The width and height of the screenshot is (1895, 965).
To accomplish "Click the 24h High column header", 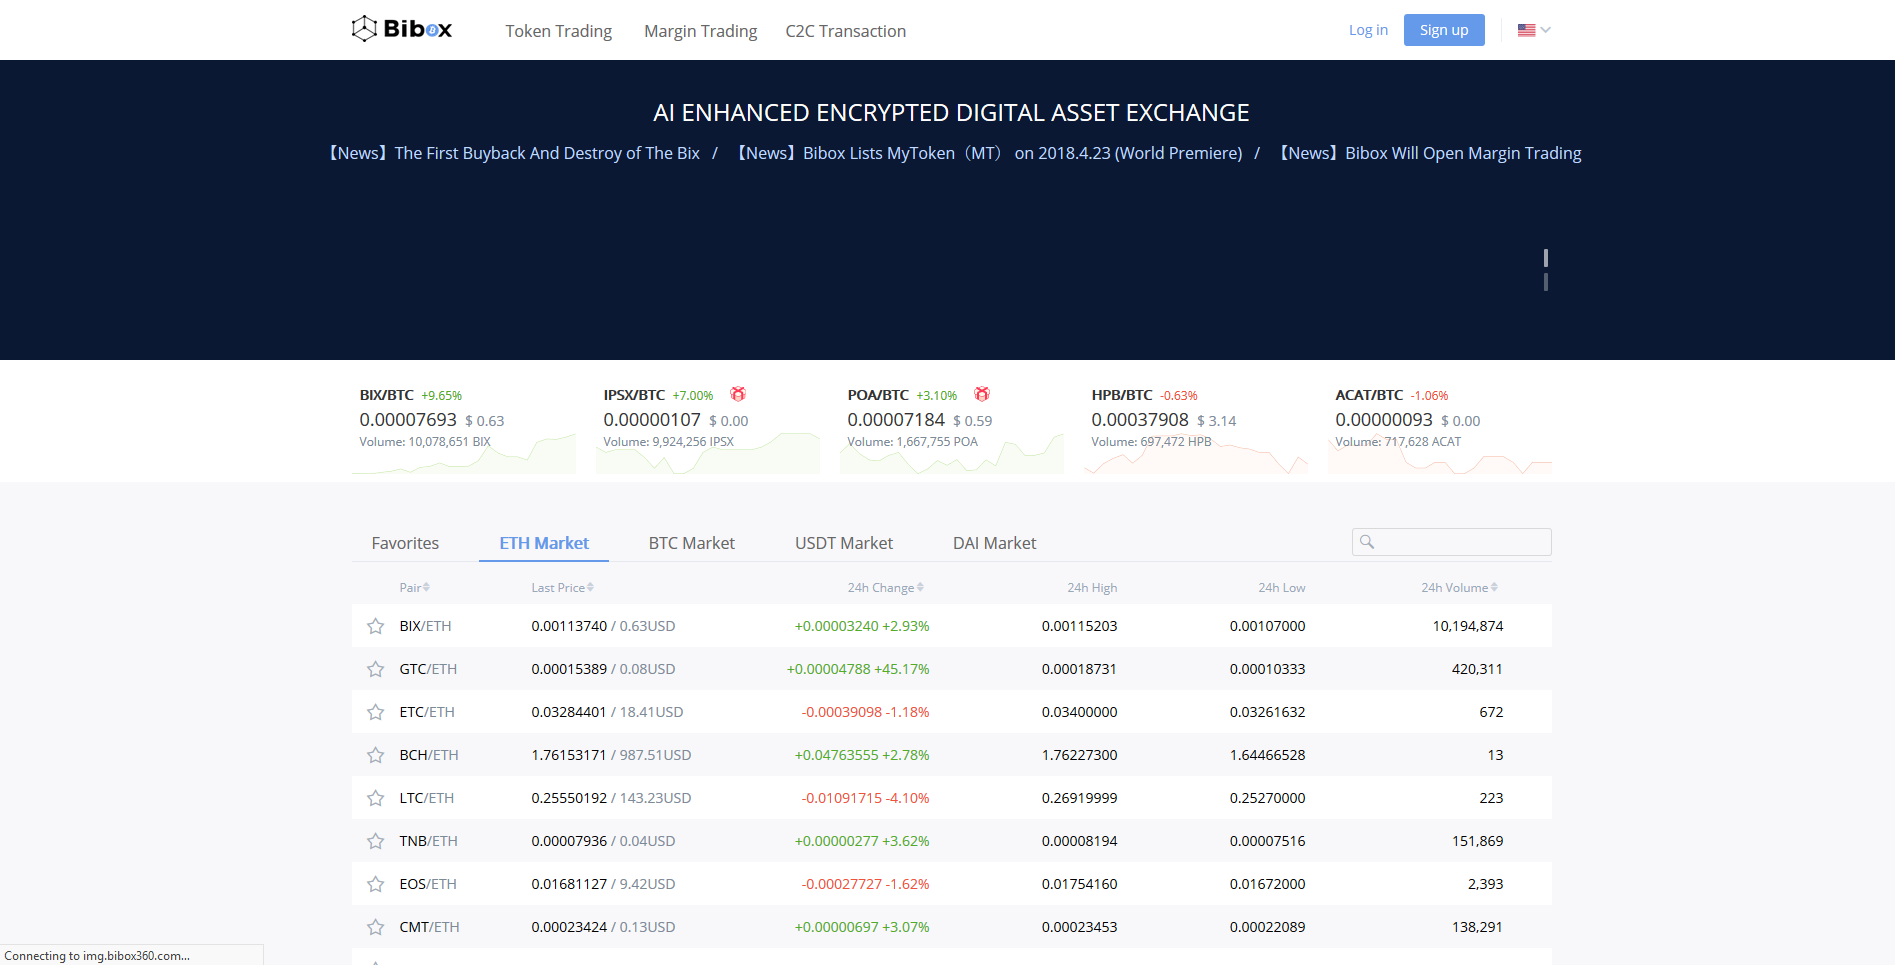I will point(1092,587).
